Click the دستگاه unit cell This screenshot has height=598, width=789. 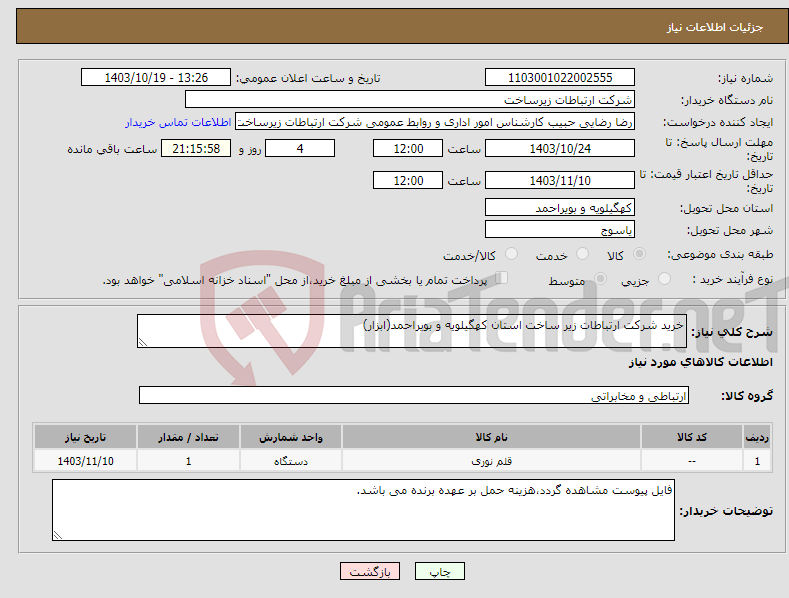(291, 461)
